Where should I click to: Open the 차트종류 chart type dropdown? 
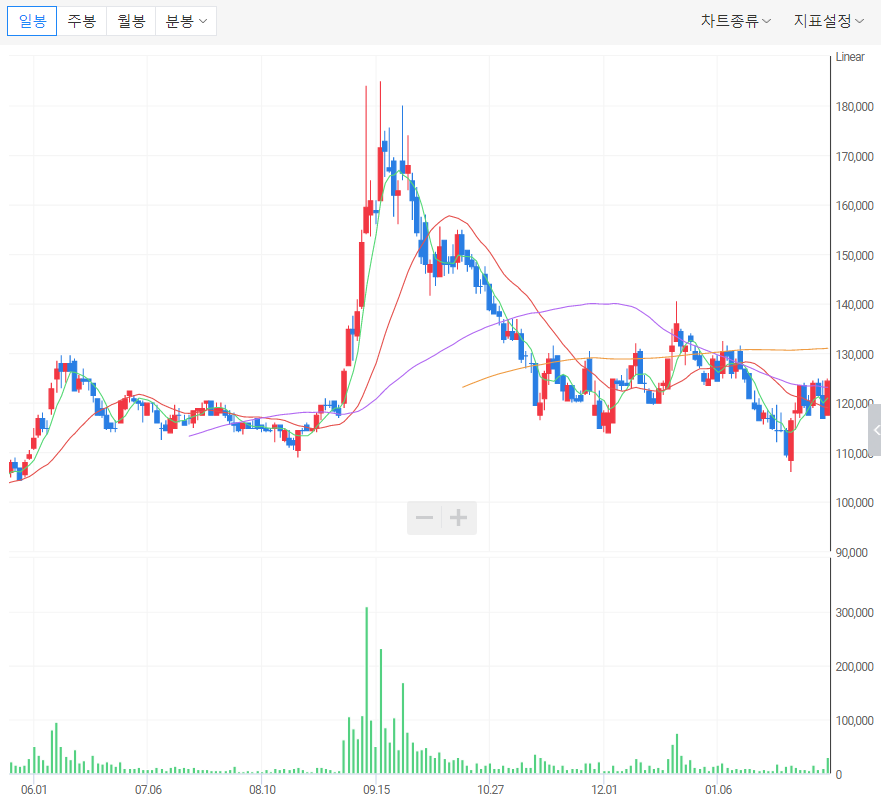coord(735,21)
